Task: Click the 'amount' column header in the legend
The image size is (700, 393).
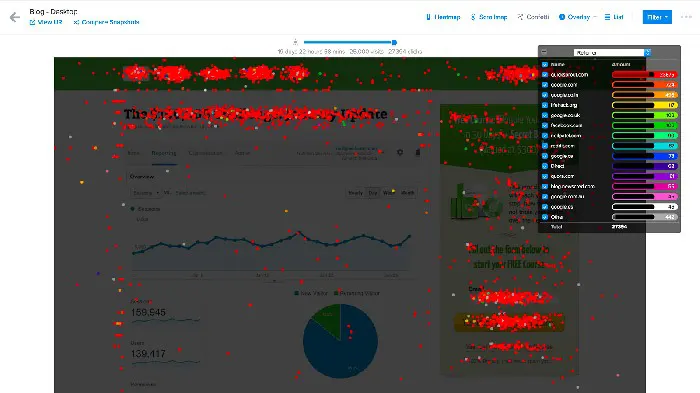Action: [621, 64]
